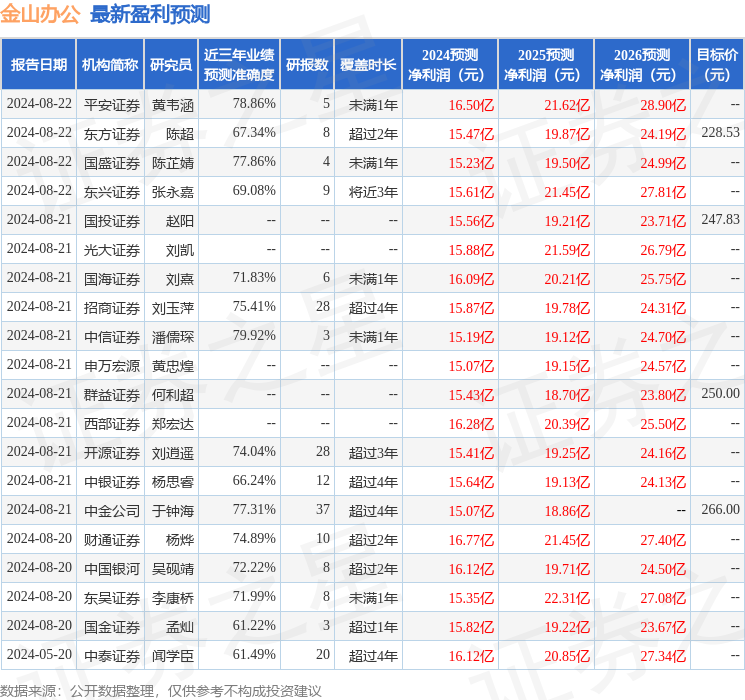
Task: Click analyst name 潘儒琛
Action: [x=173, y=337]
